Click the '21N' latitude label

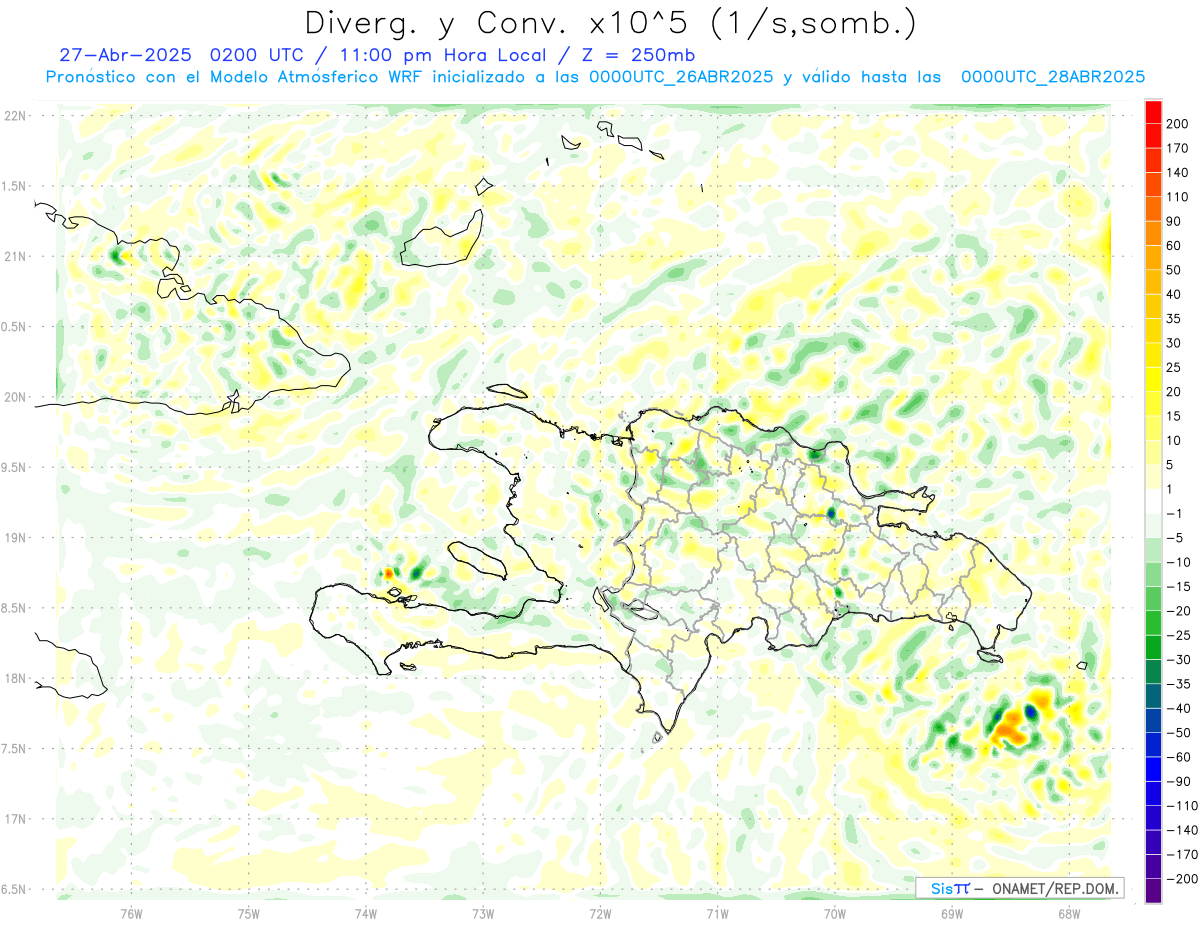point(14,257)
